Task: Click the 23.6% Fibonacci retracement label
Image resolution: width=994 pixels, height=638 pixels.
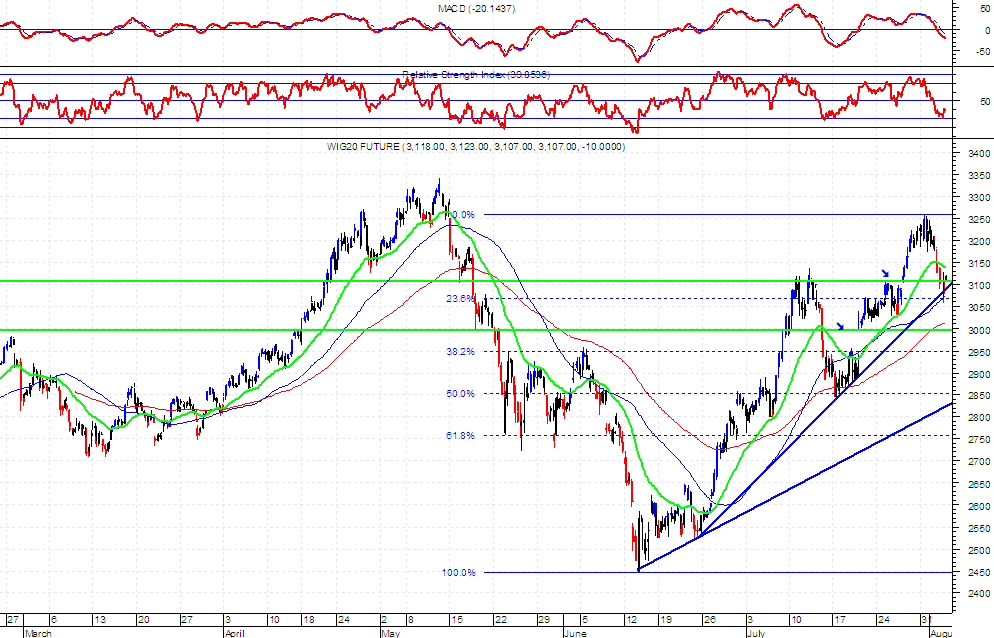Action: coord(460,298)
